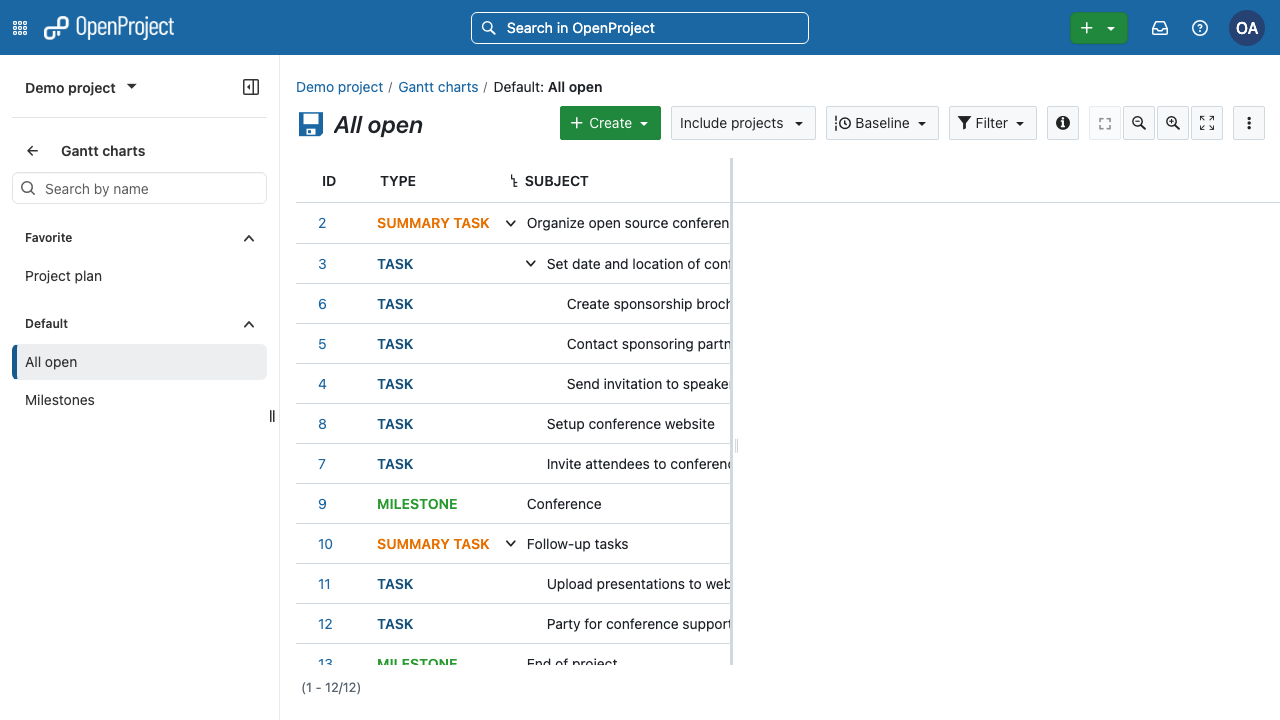Click MILESTONE type in row 9
This screenshot has height=720, width=1280.
(417, 504)
